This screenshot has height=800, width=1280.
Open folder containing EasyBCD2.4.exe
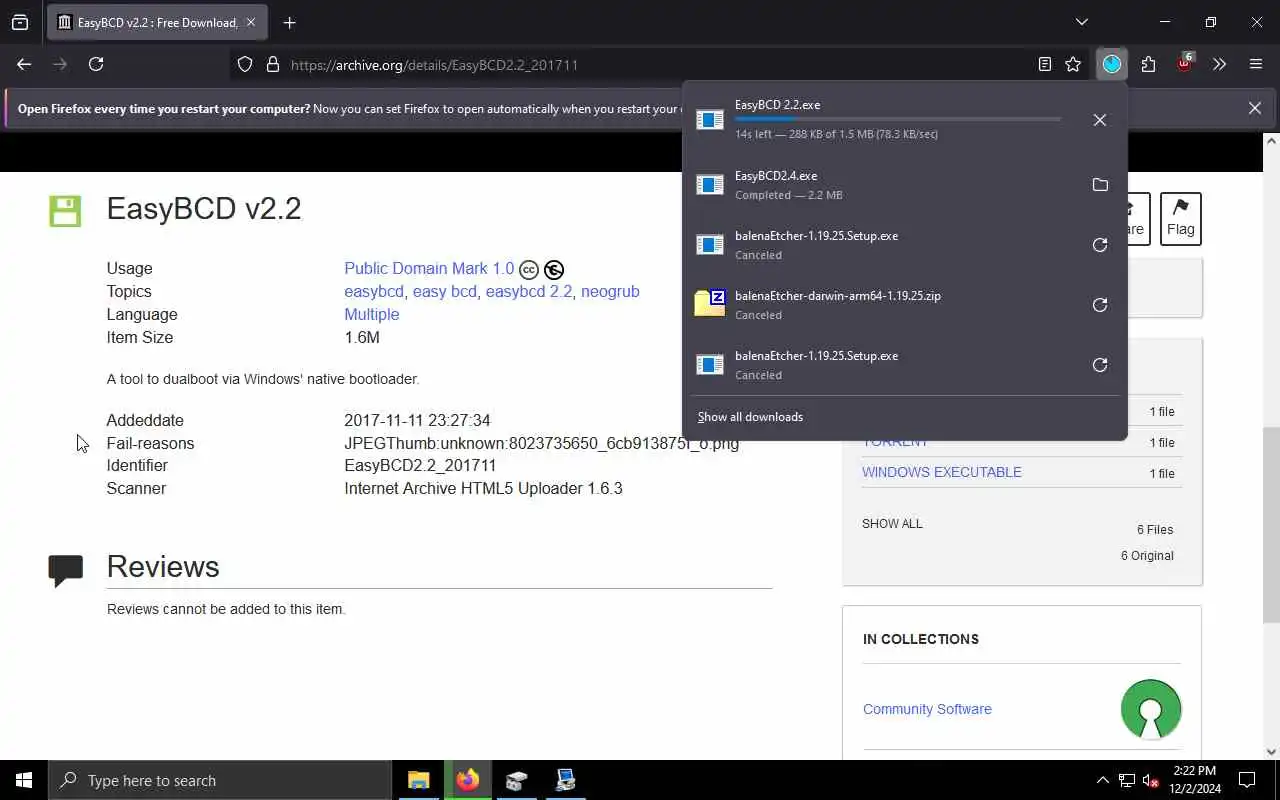1100,185
